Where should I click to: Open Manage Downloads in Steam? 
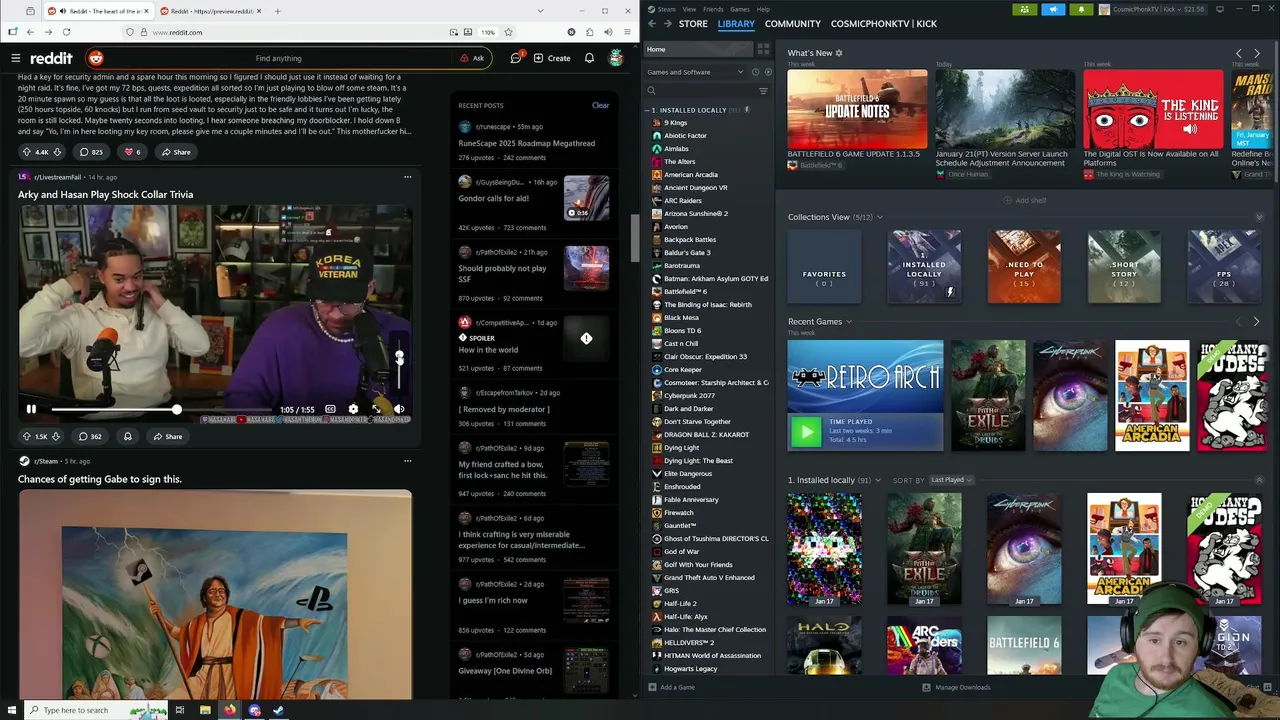tap(956, 687)
